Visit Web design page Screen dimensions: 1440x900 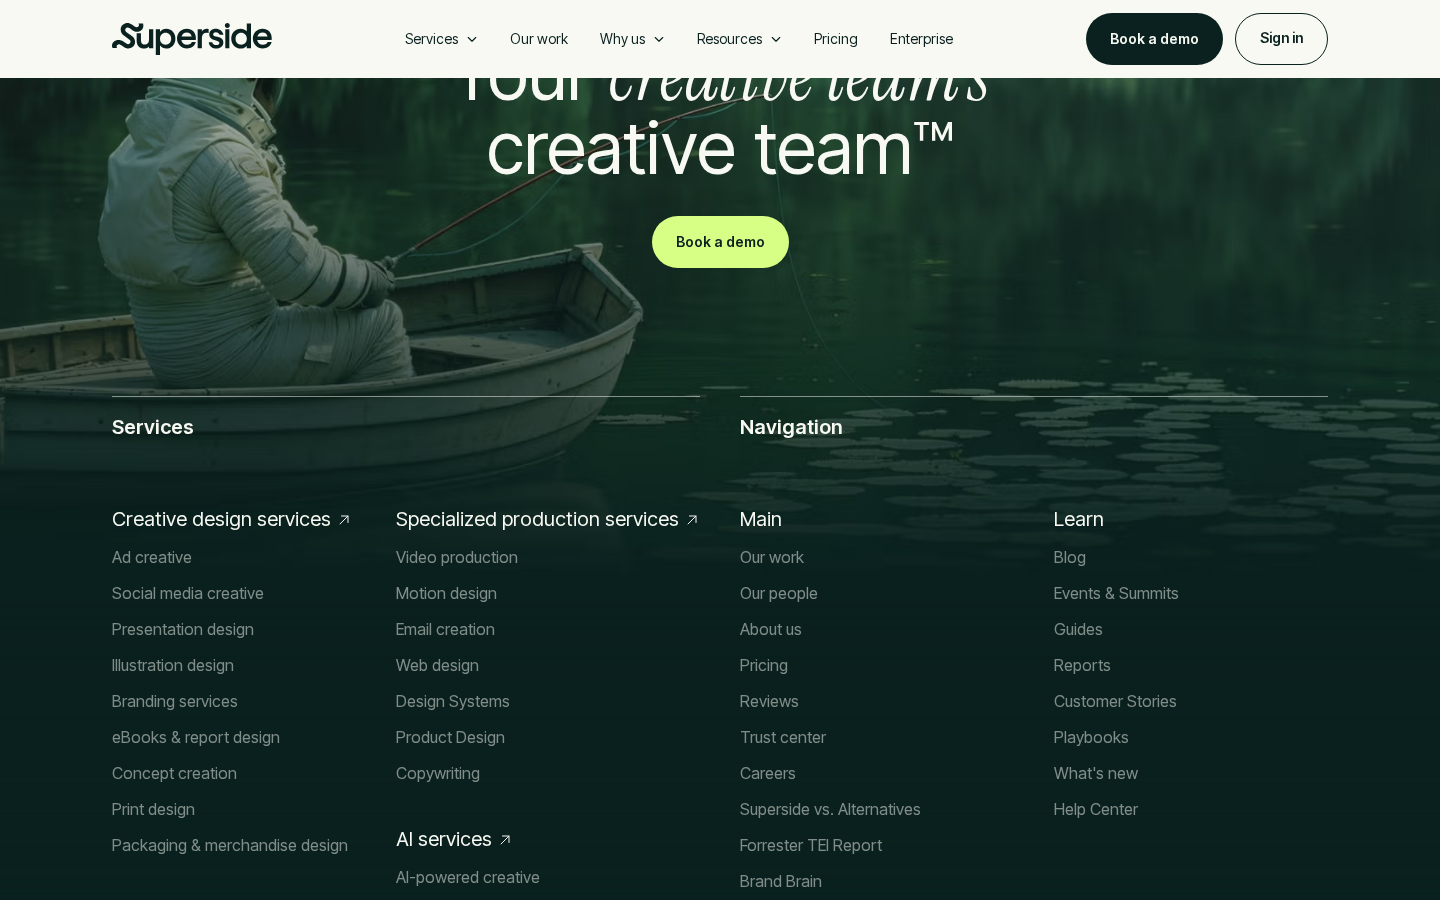coord(437,665)
